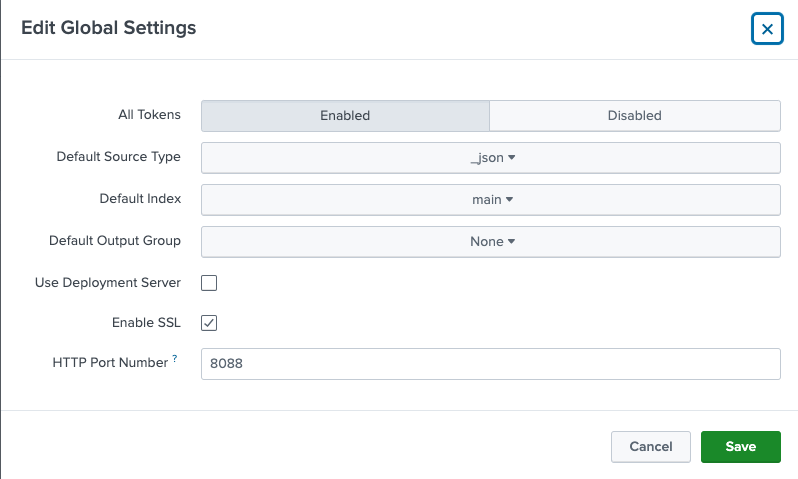Click the caret arrow beside main
The image size is (798, 479).
pyautogui.click(x=509, y=200)
